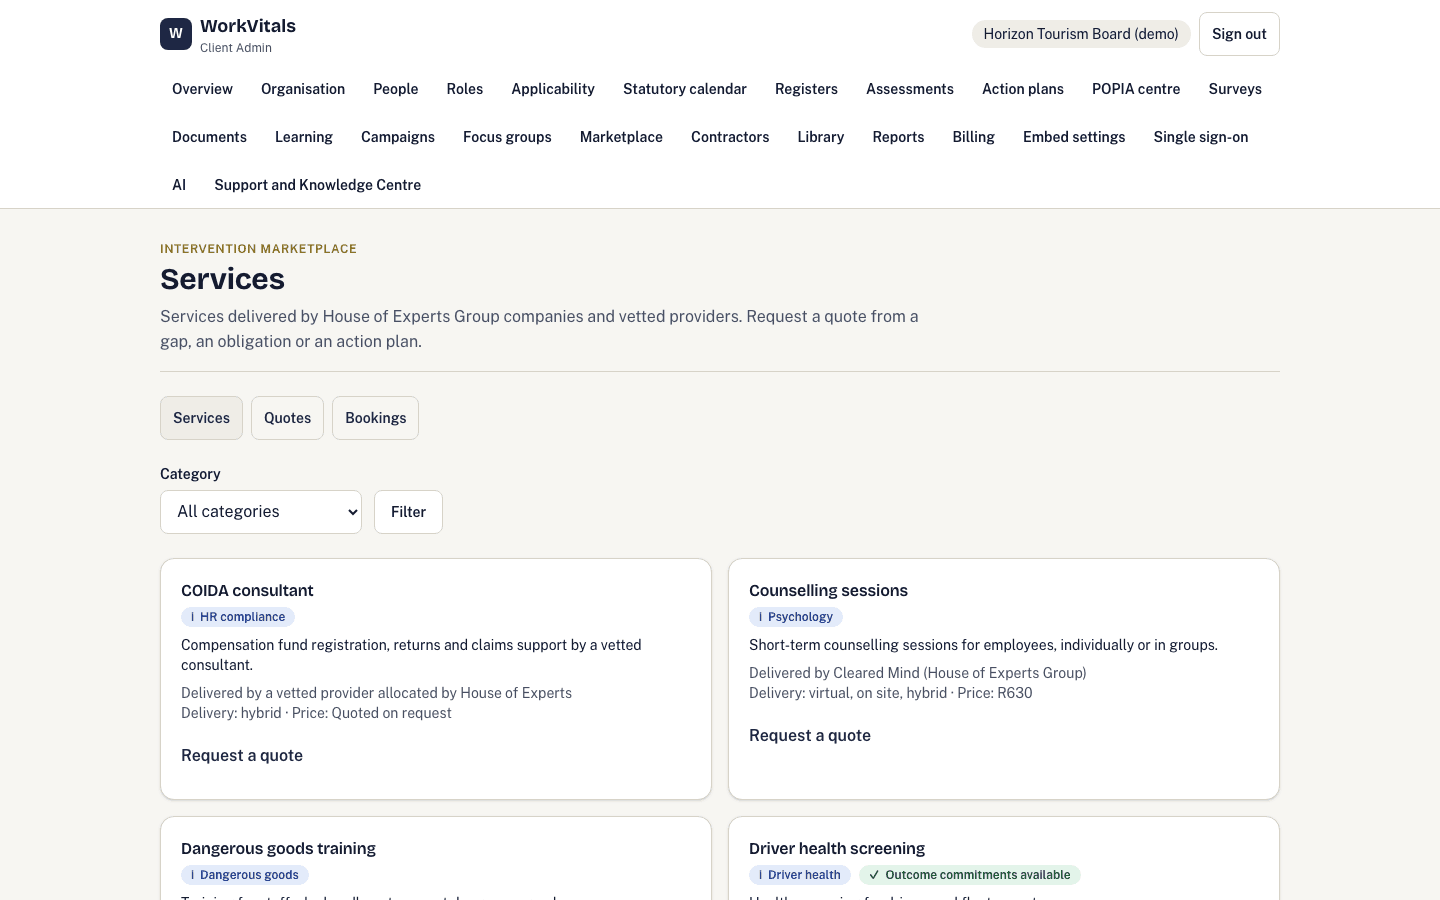Image resolution: width=1440 pixels, height=900 pixels.
Task: Click the Horizon Tourism Board (demo) label
Action: tap(1081, 34)
